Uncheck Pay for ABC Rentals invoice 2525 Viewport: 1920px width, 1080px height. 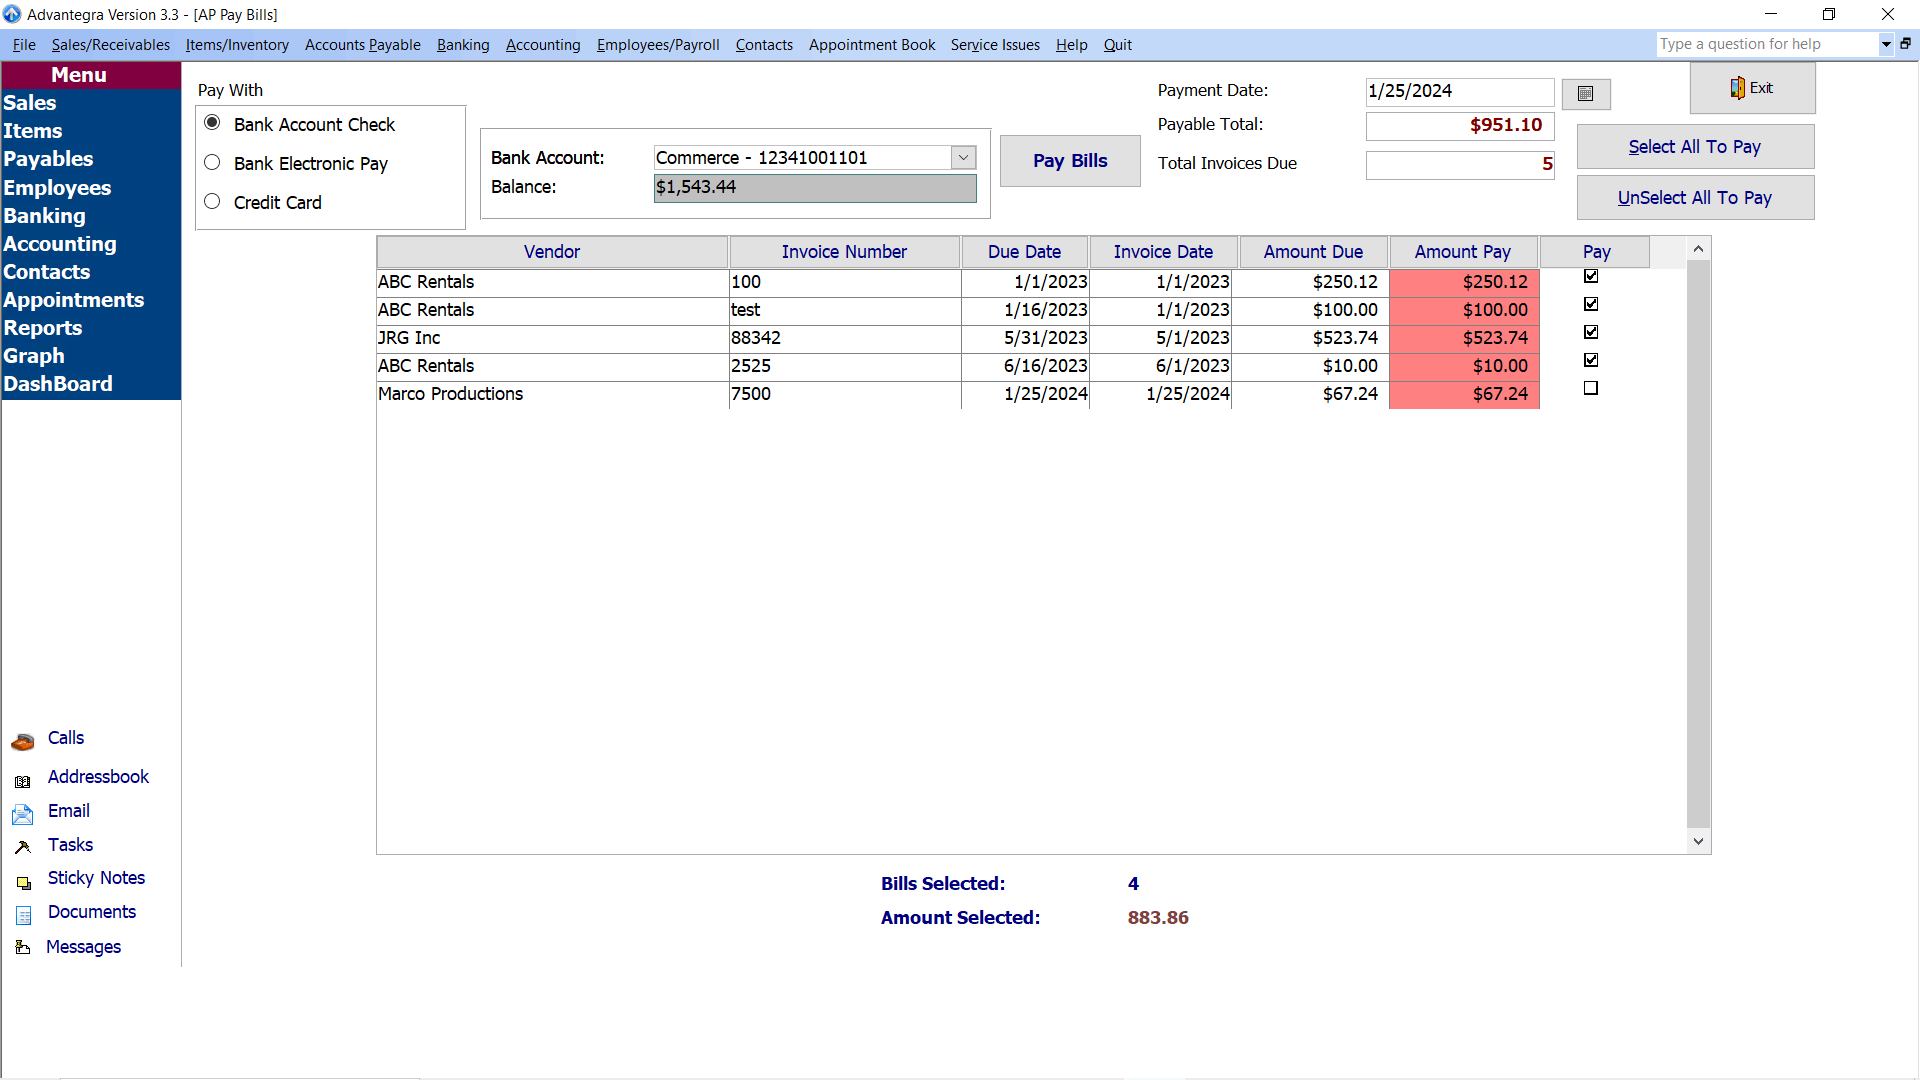coord(1591,360)
